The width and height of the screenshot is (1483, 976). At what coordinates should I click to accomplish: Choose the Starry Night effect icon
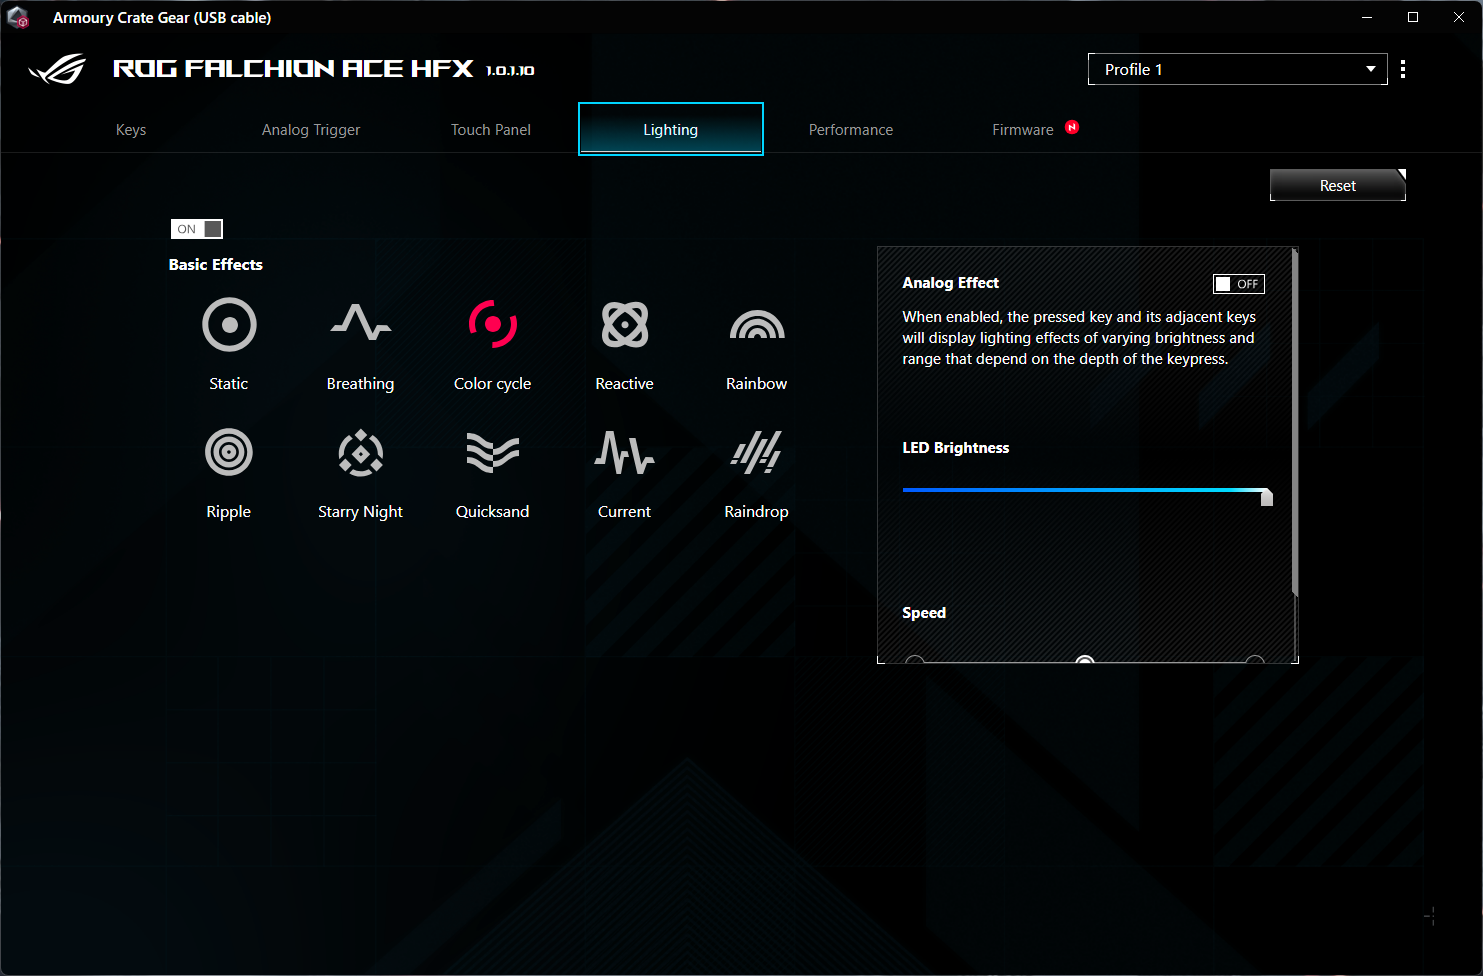pos(361,453)
